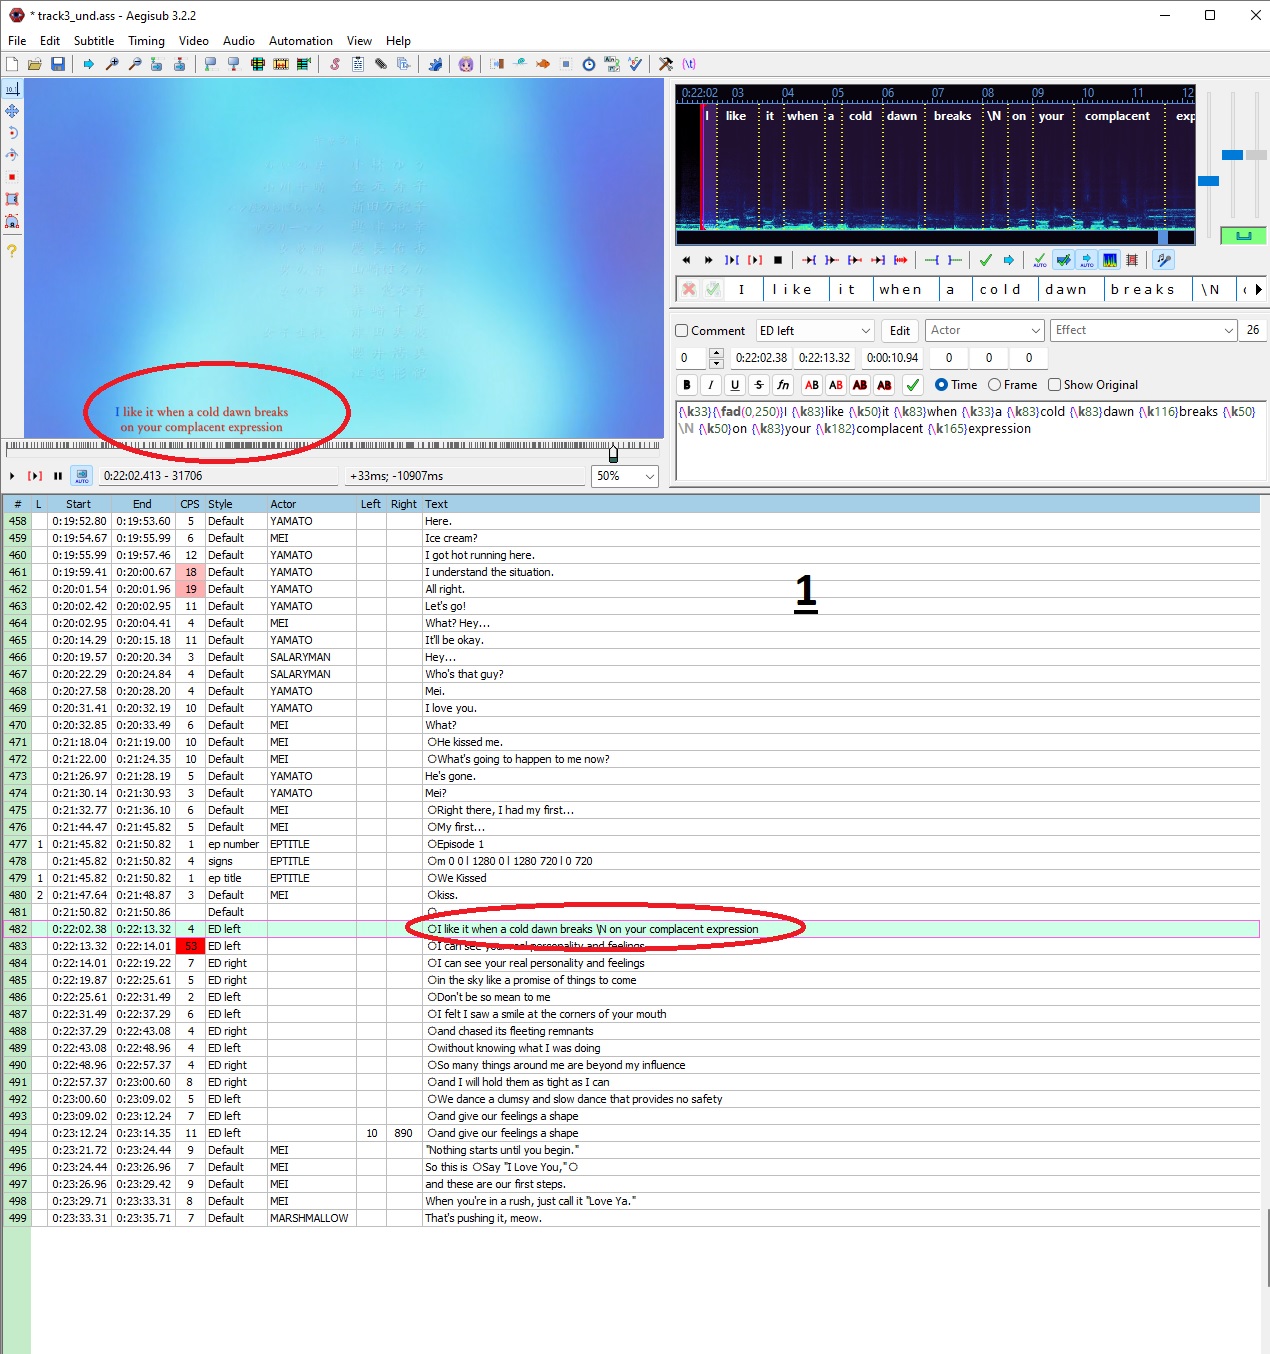The image size is (1270, 1354).
Task: Open the Actor combo box
Action: tap(986, 331)
